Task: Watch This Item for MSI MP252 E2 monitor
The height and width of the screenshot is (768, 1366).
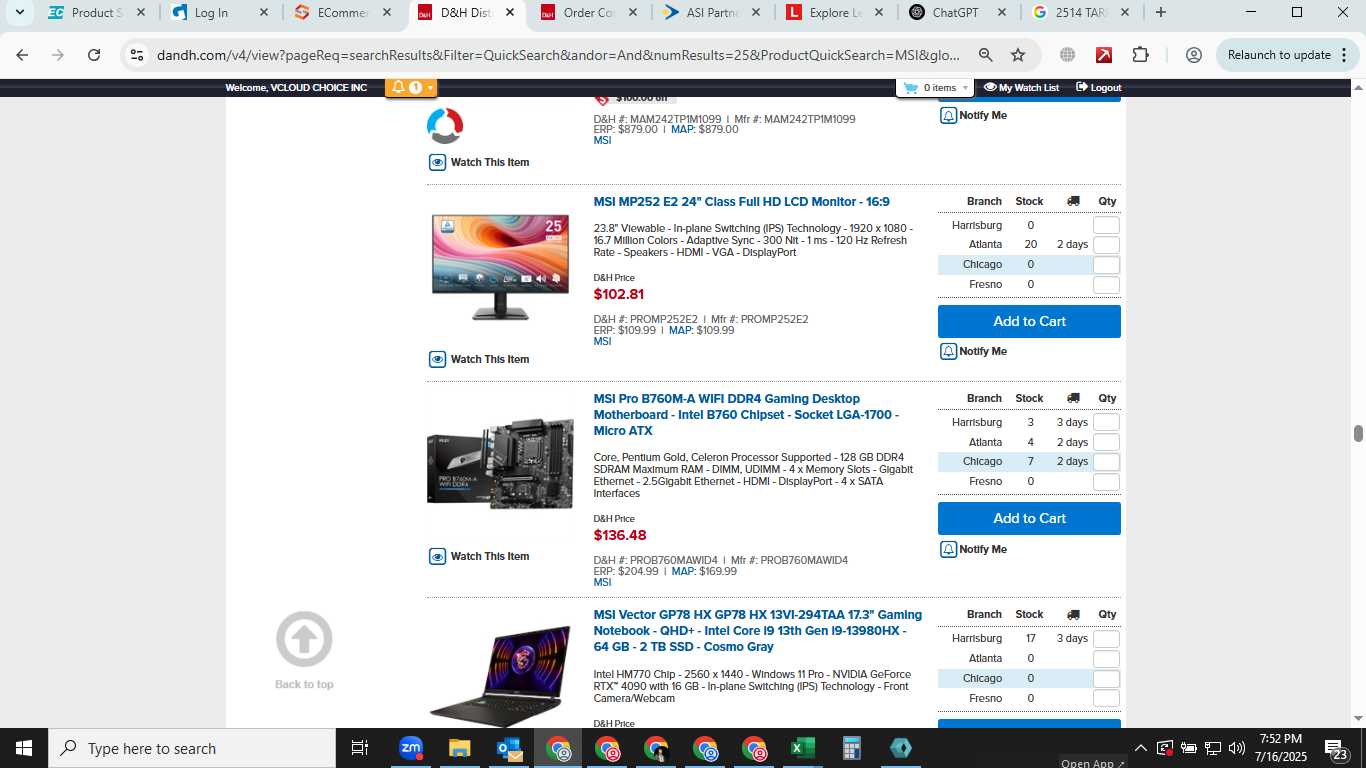Action: tap(479, 359)
